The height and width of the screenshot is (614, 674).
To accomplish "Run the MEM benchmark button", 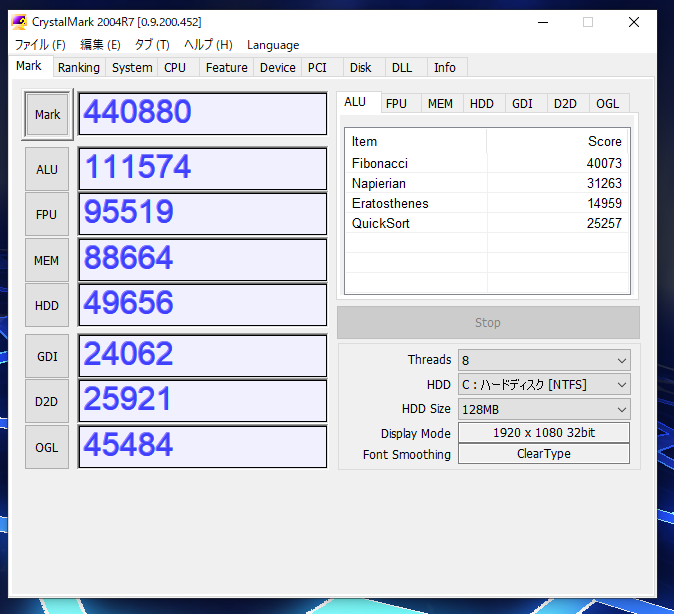I will (47, 261).
